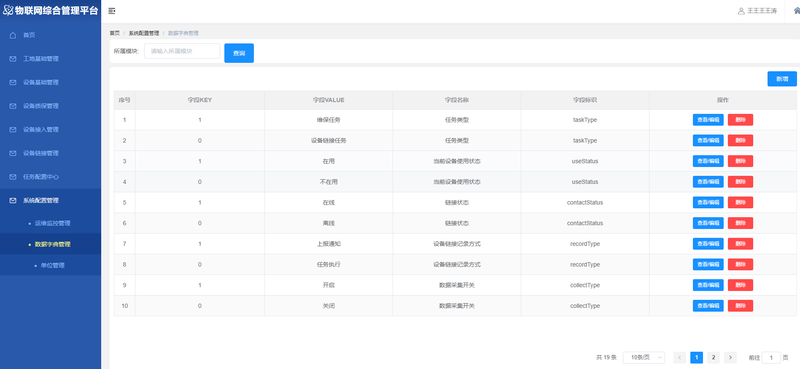The image size is (800, 369).
Task: Go to 运维监控管理 submenu item
Action: (51, 224)
